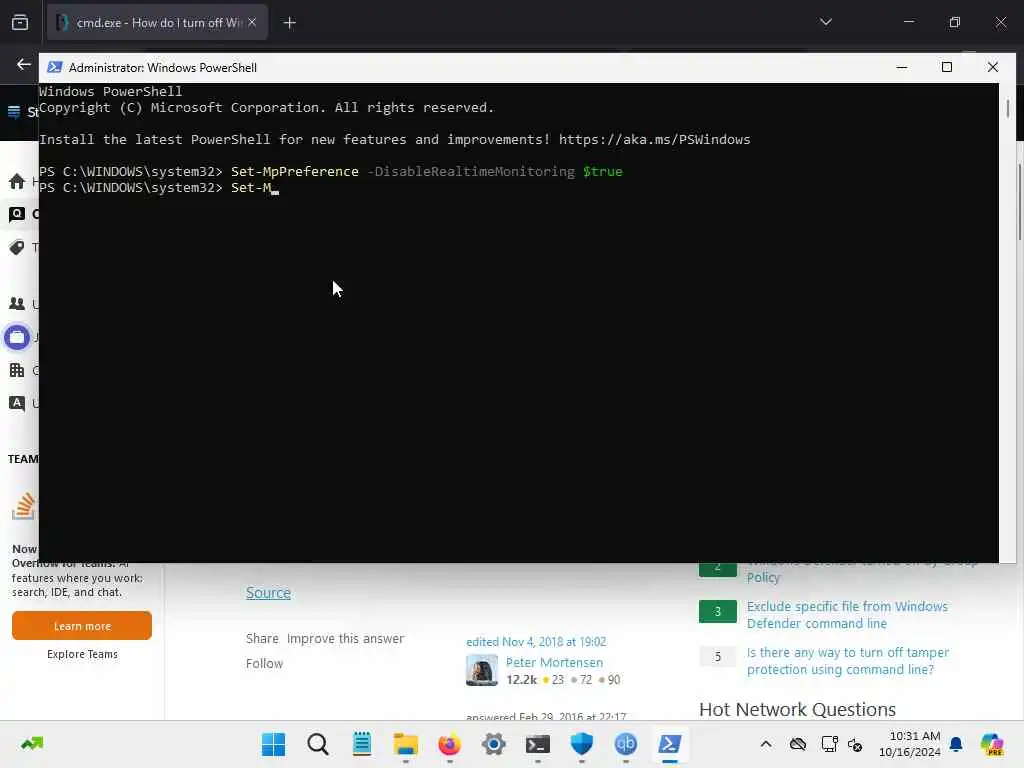Open notifications bell icon in tray
The image size is (1024, 768).
pyautogui.click(x=956, y=744)
